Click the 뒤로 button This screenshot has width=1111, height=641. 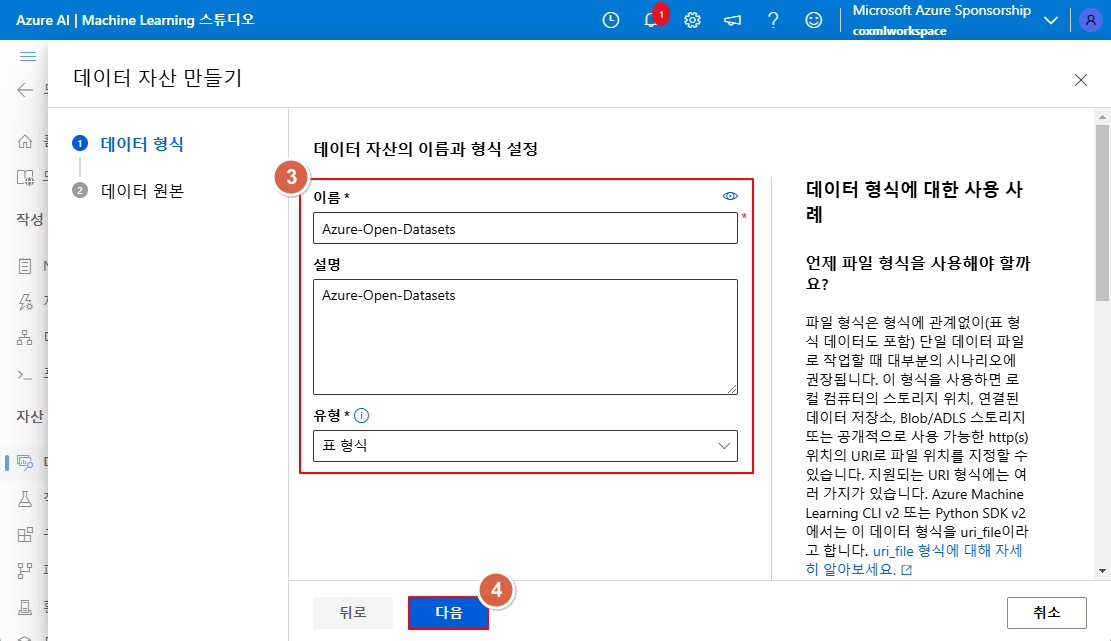(353, 613)
